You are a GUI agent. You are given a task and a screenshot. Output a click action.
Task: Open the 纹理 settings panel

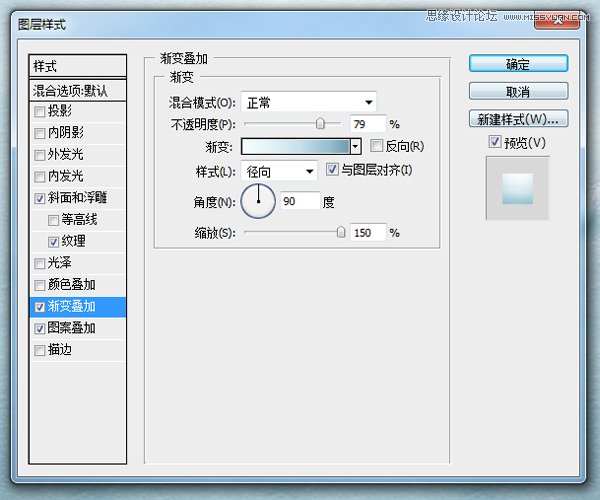pos(73,241)
